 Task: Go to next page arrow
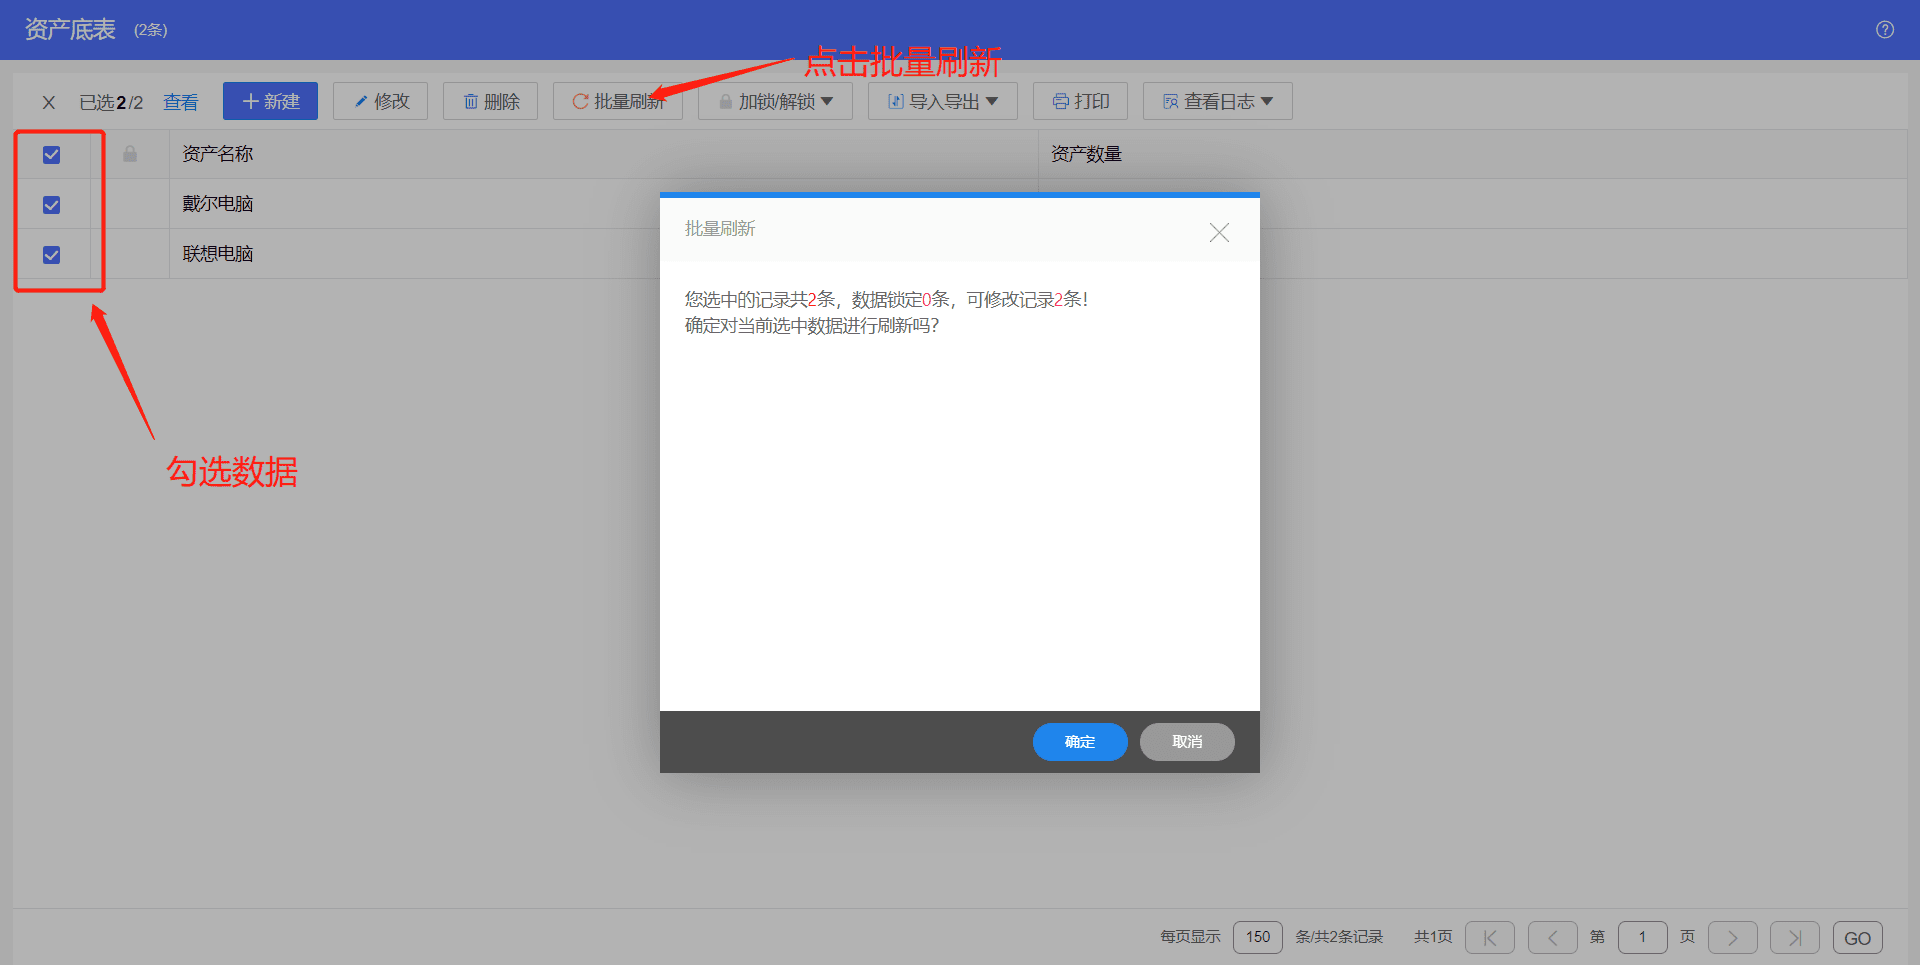click(1733, 938)
